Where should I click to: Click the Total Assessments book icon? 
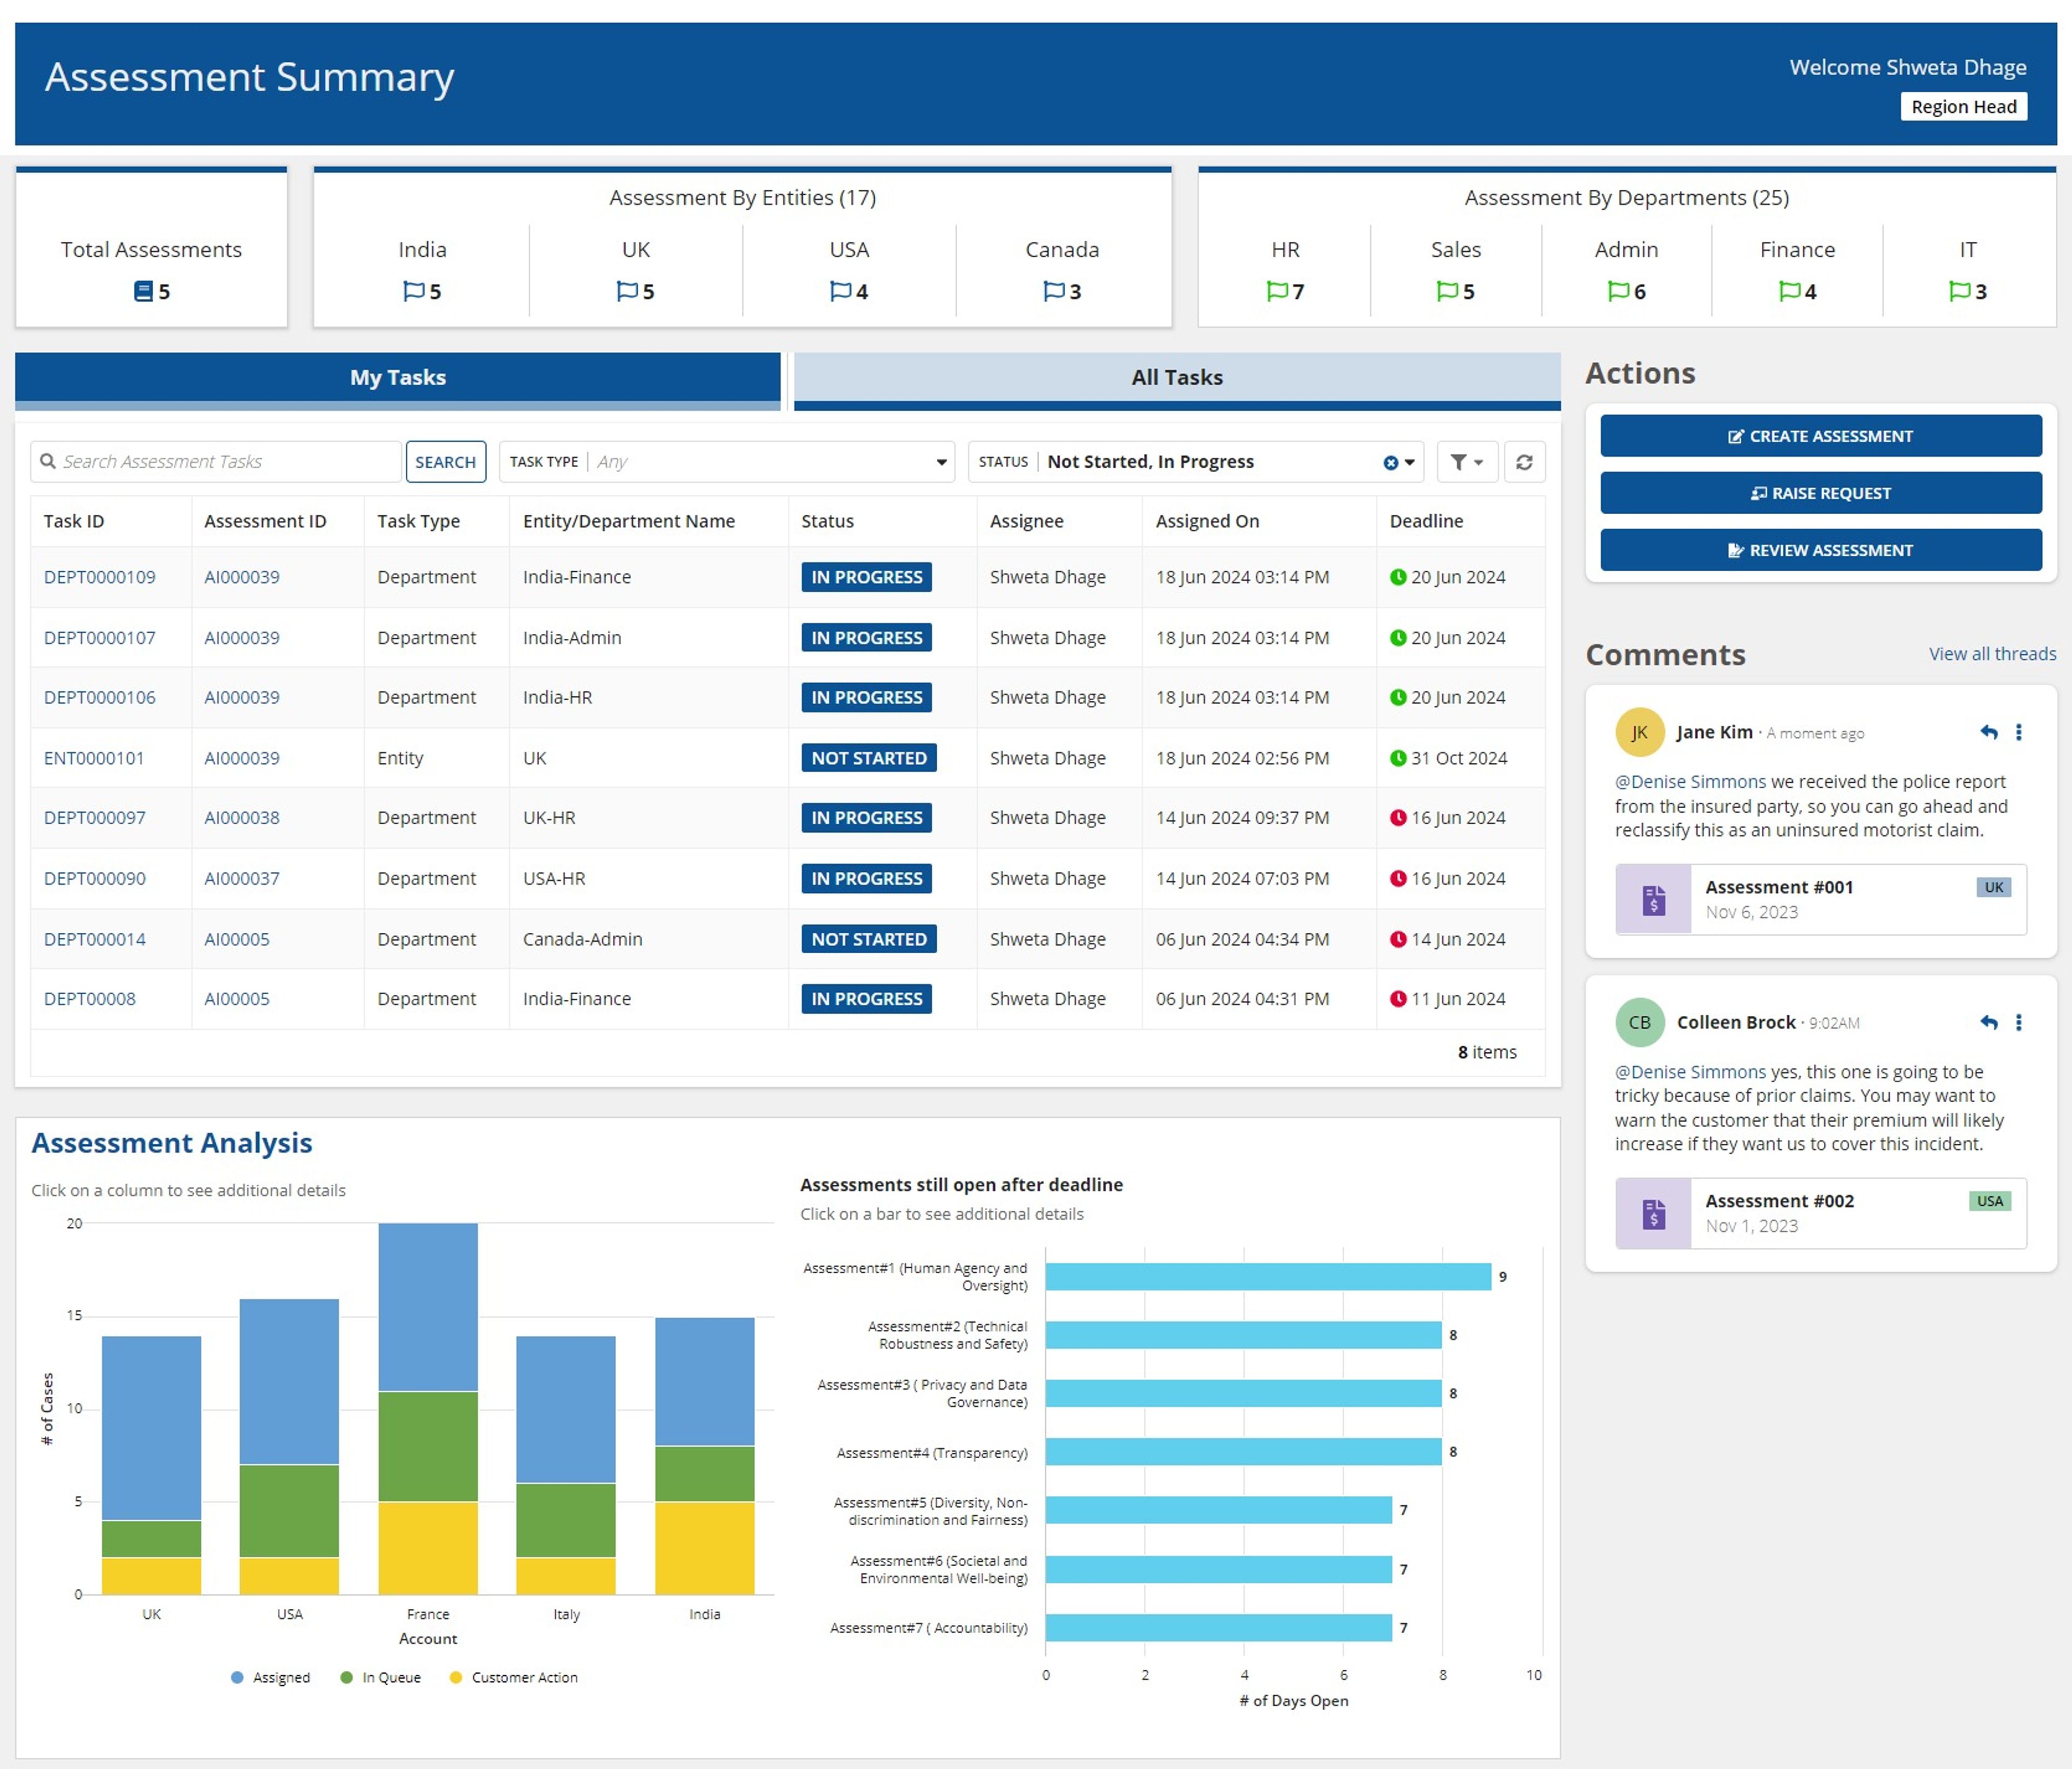143,291
